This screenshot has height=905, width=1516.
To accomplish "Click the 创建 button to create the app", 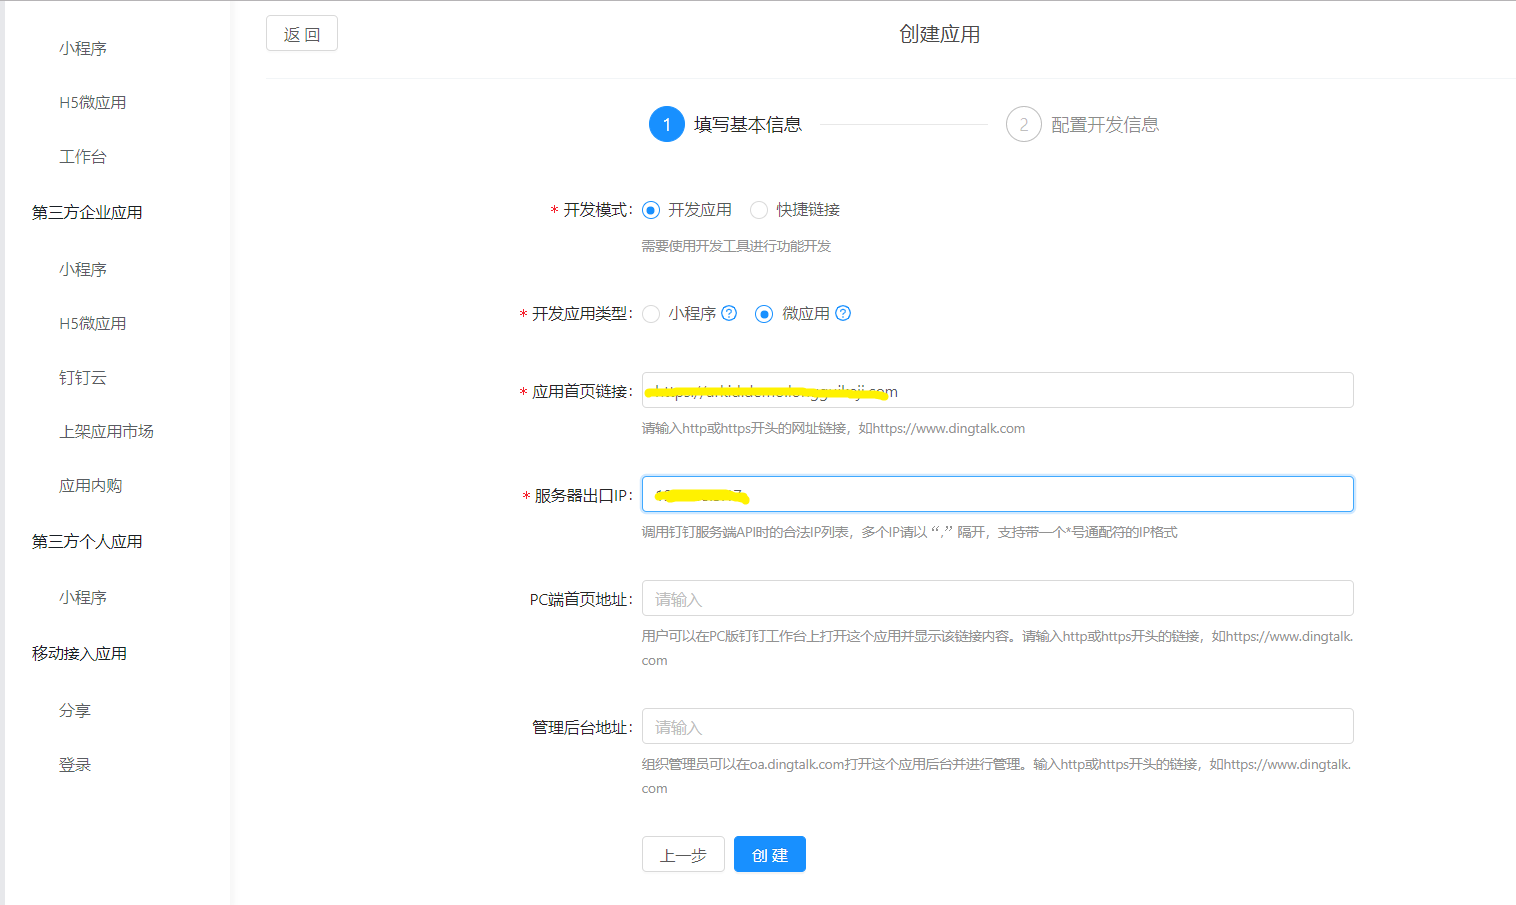I will coord(769,853).
